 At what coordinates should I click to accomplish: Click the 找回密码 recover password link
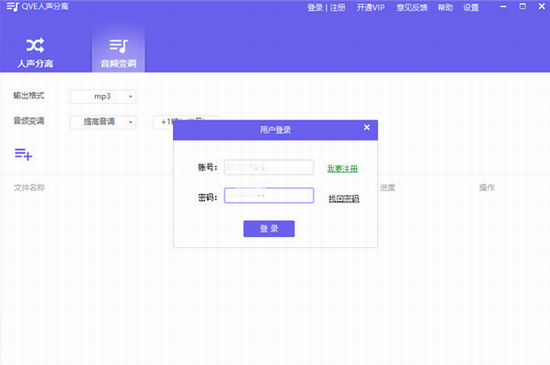344,199
